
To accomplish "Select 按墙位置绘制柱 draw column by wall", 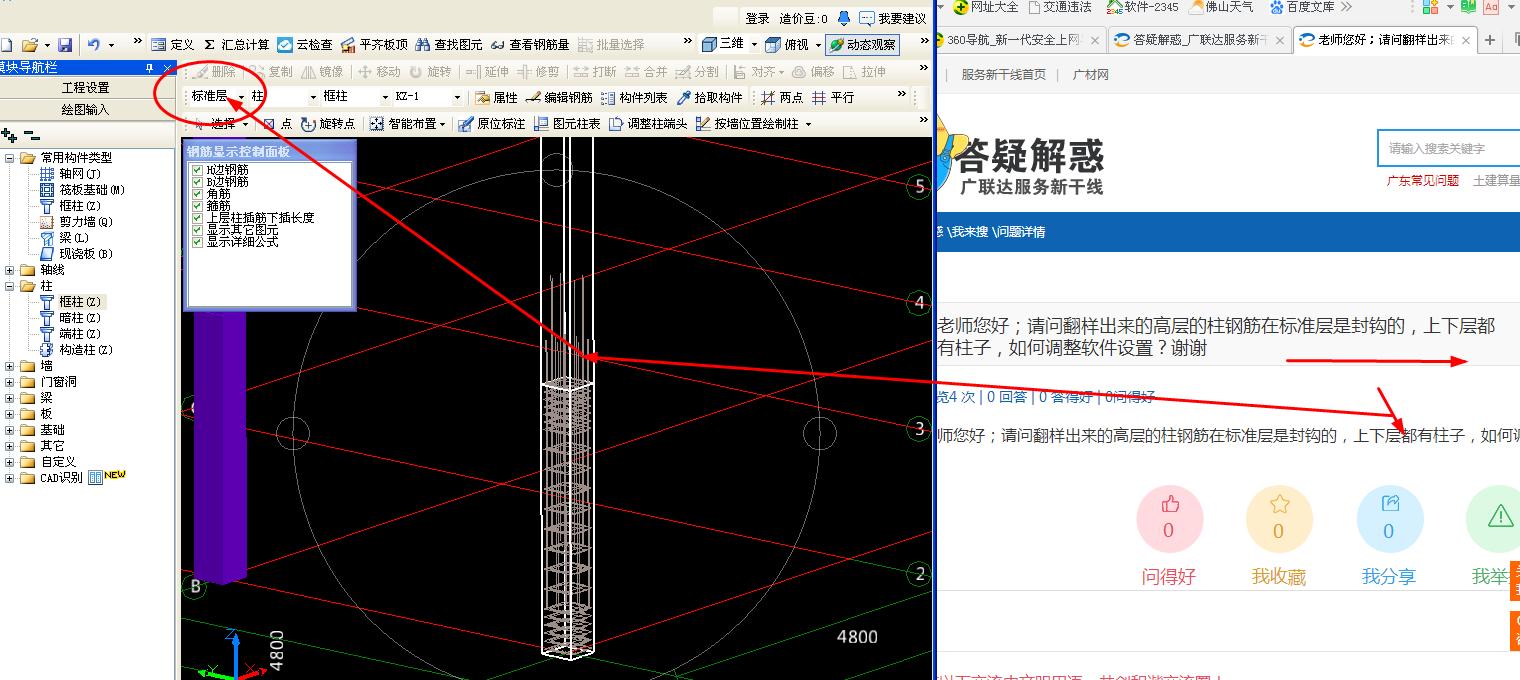I will click(x=747, y=124).
